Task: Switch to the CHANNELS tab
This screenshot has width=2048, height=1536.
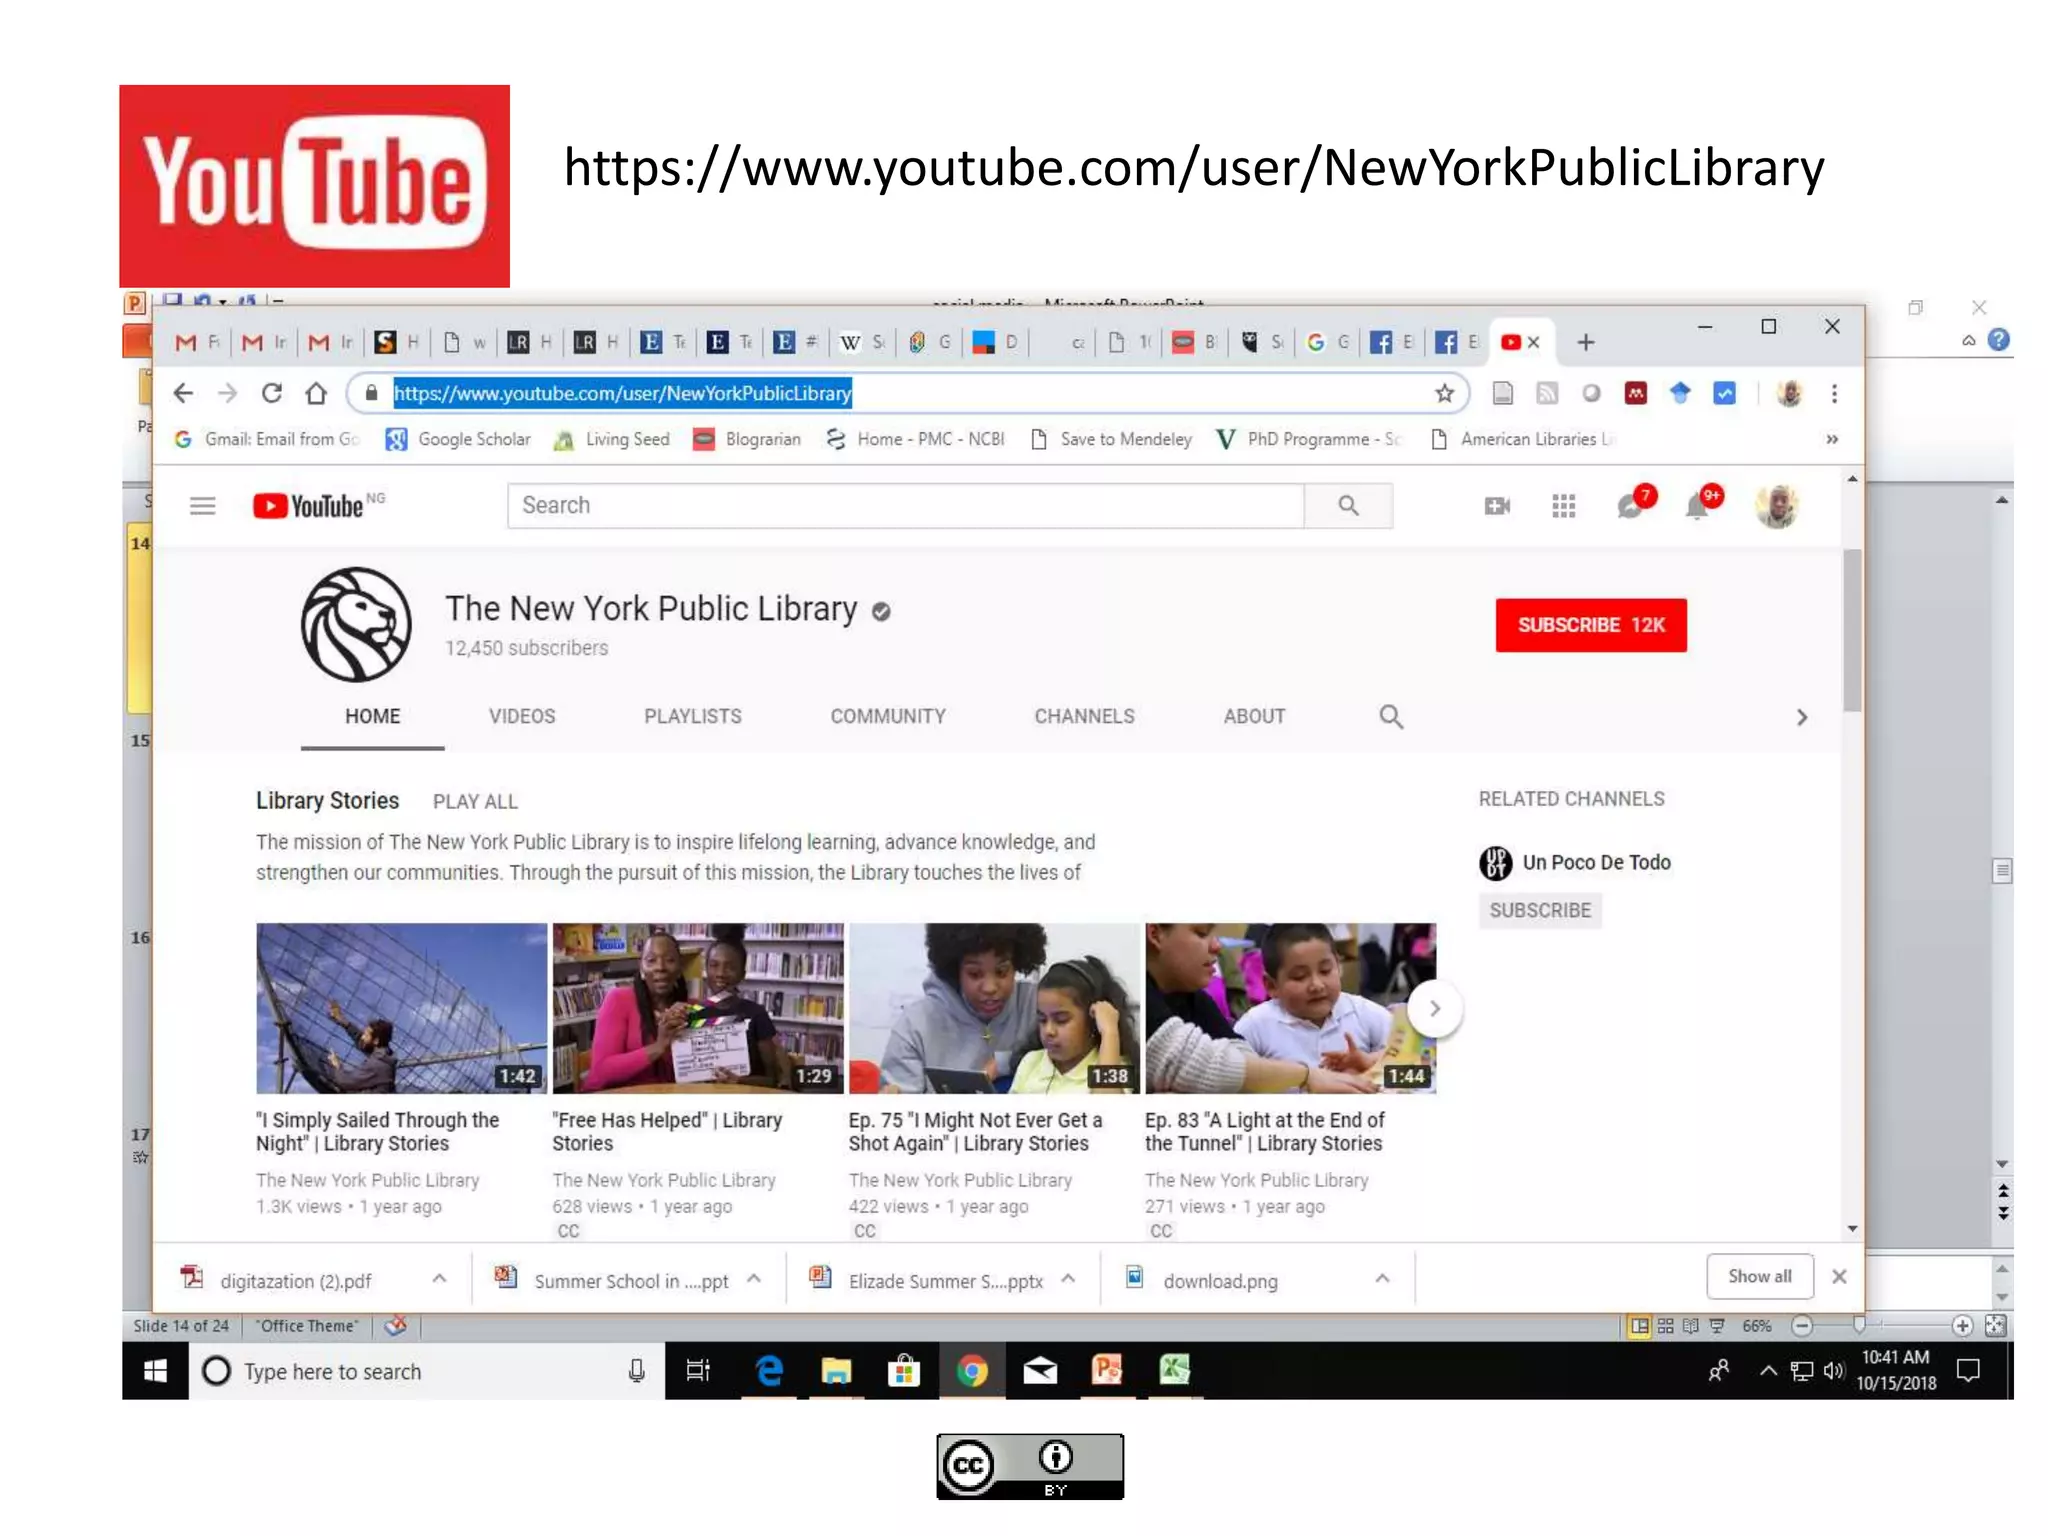Action: coord(1084,717)
